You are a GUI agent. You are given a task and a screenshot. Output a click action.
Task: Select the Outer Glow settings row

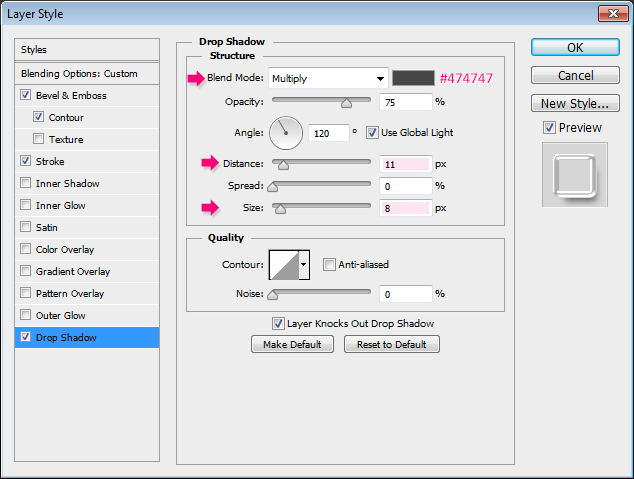pyautogui.click(x=87, y=315)
